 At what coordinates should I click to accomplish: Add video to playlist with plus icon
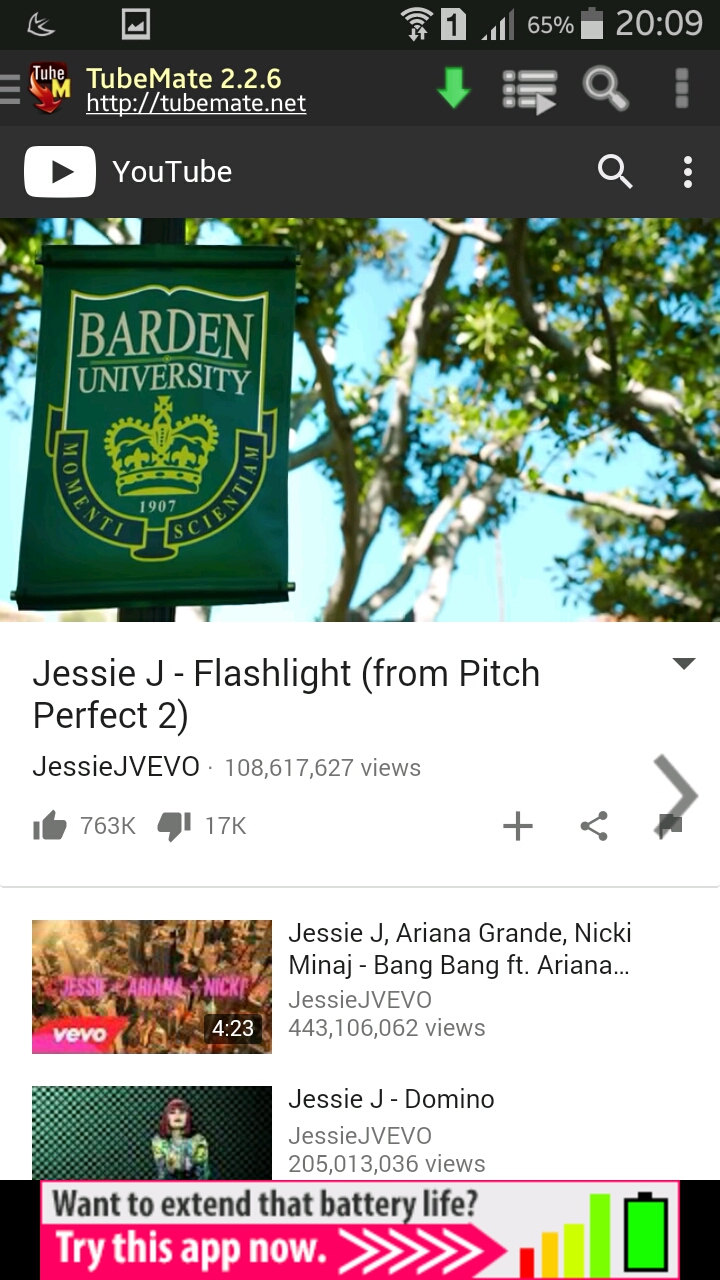click(x=517, y=826)
